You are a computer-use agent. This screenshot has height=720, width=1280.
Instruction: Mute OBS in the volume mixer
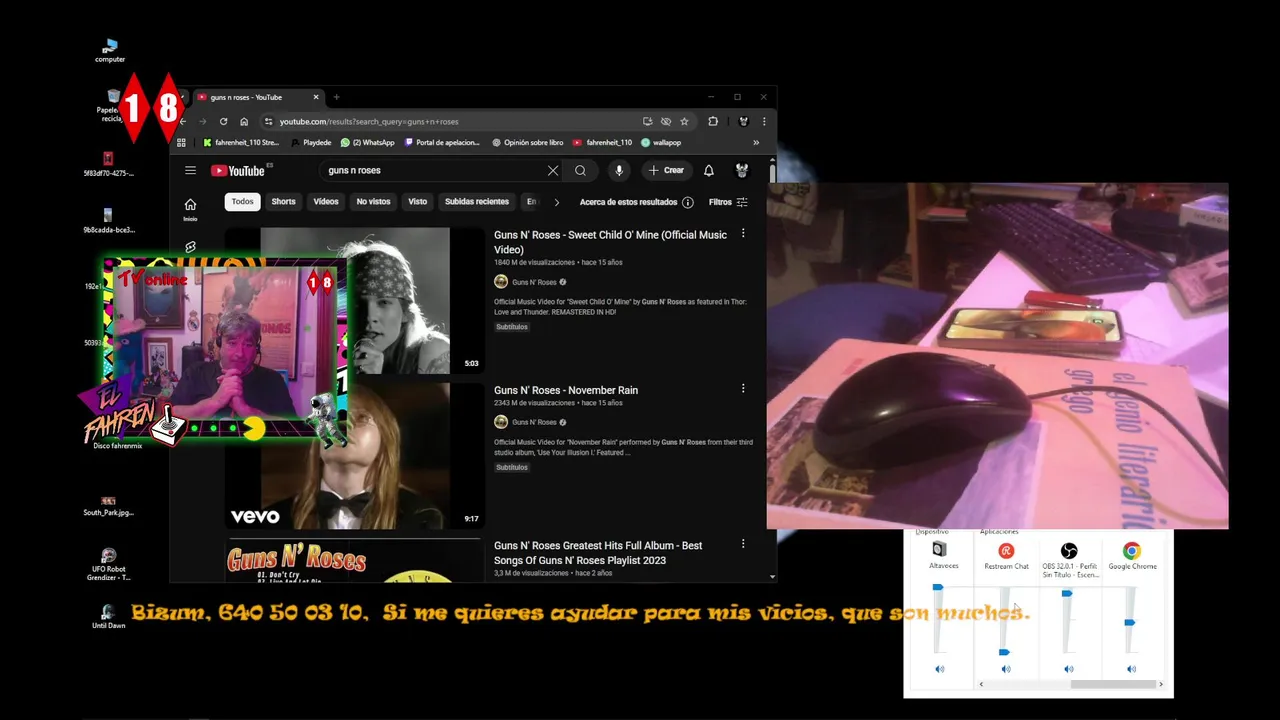pos(1068,669)
